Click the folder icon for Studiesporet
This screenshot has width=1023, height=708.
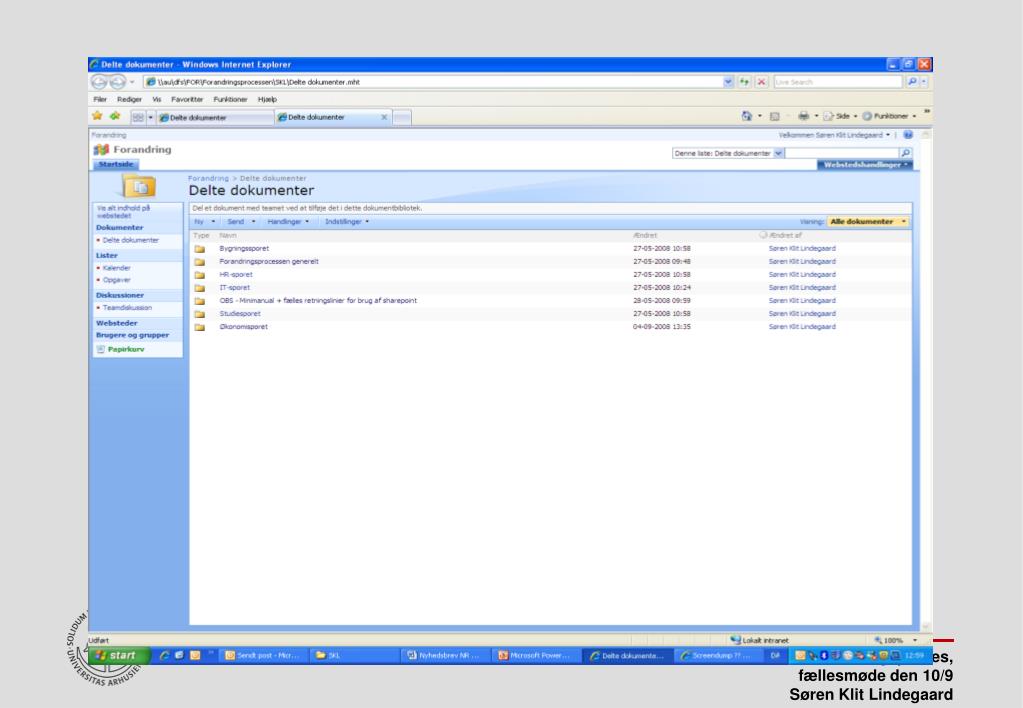pyautogui.click(x=200, y=314)
